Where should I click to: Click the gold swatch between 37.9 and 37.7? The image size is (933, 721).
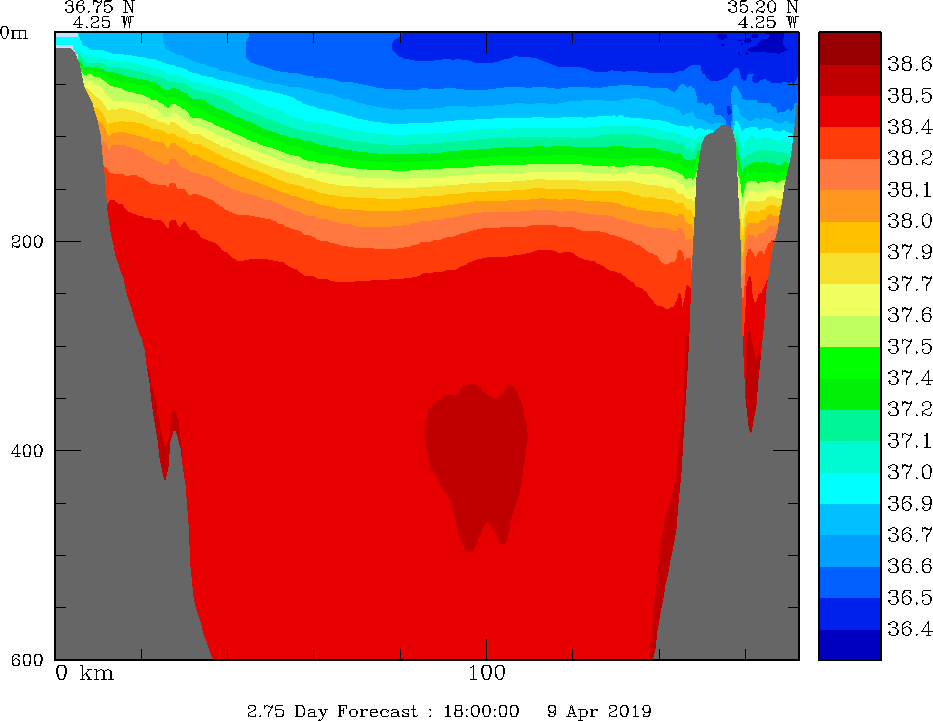pos(850,269)
